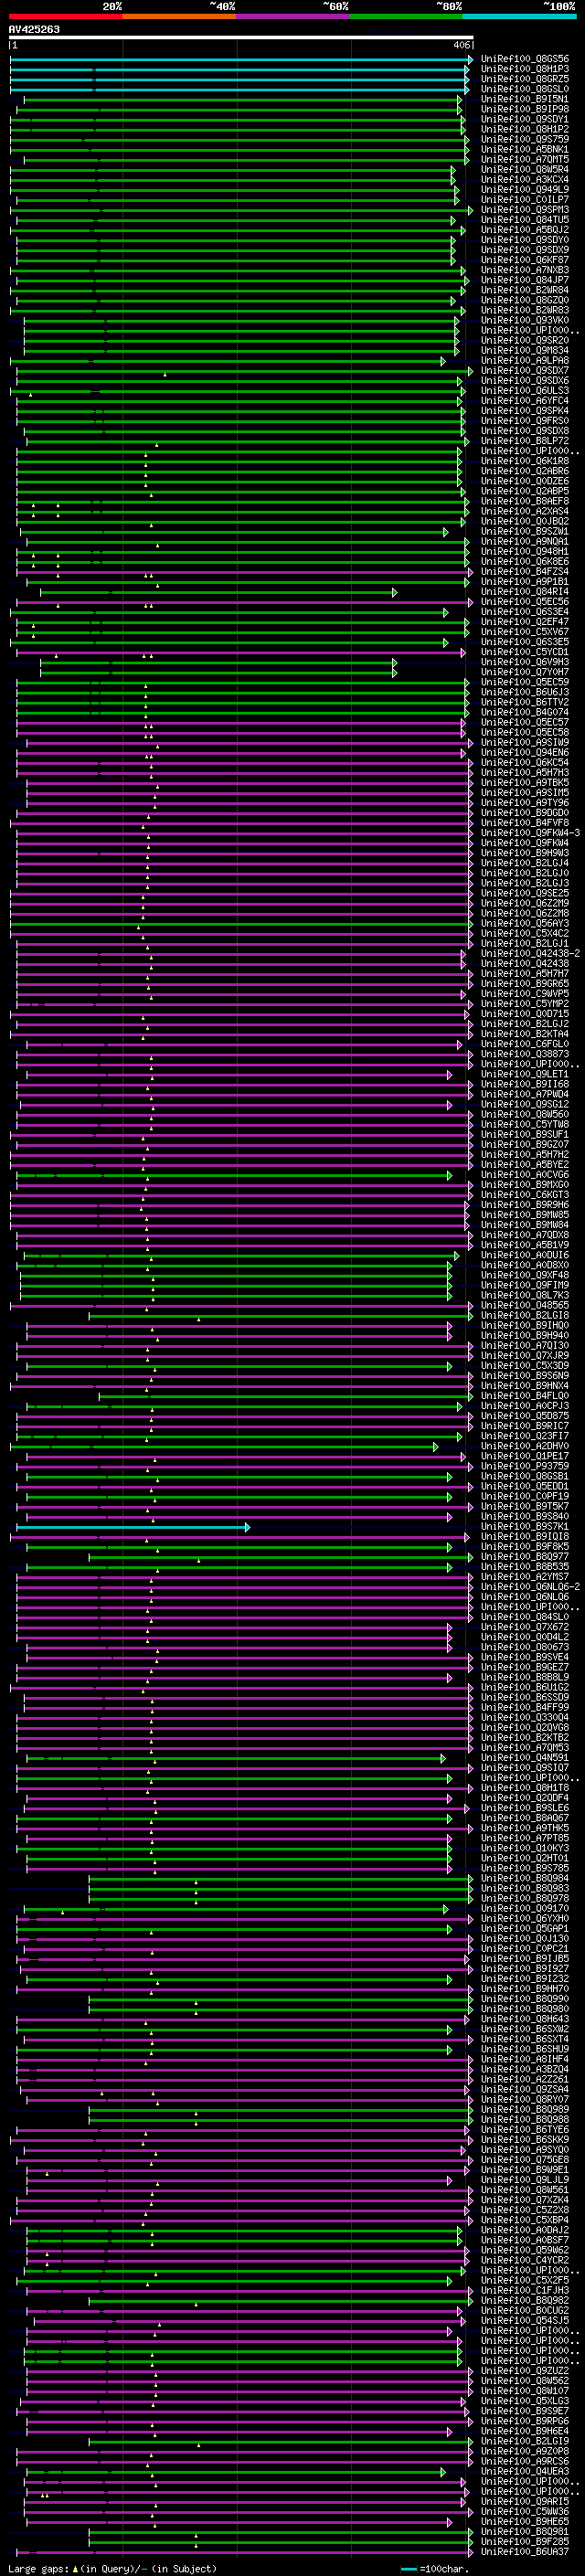Select the UniRef100_Q6KF87 label

[x=525, y=260]
